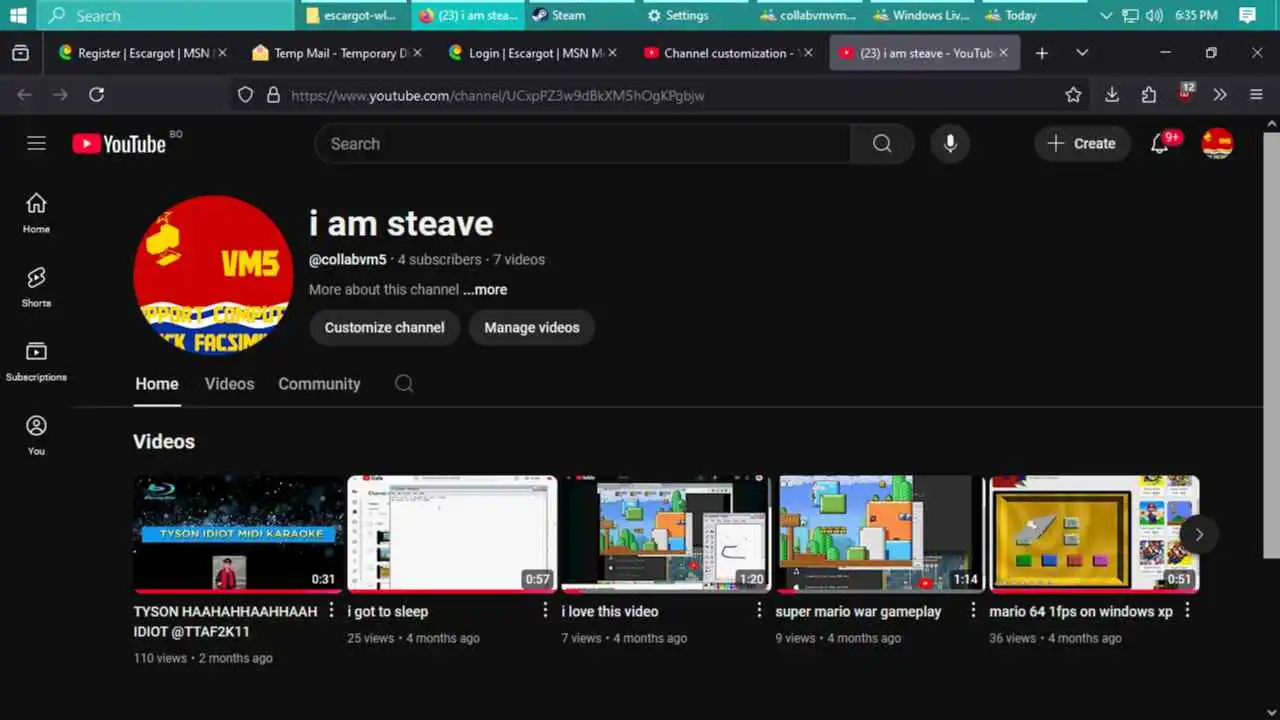Click the YouTube search input field
Image resolution: width=1280 pixels, height=720 pixels.
point(583,144)
